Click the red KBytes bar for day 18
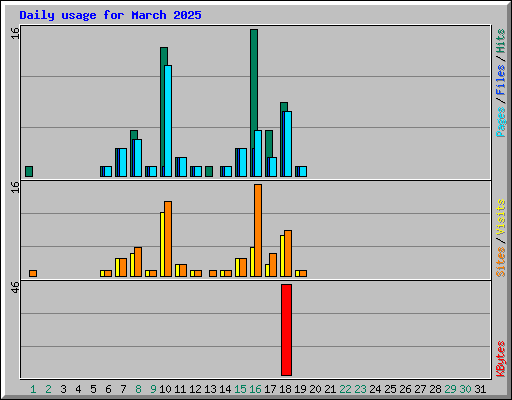 [286, 330]
